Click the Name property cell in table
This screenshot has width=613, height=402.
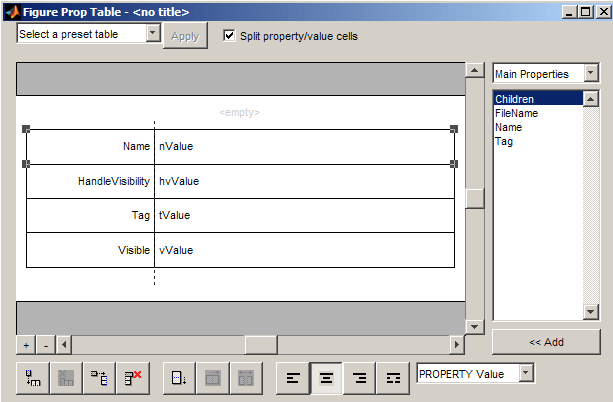[90, 147]
